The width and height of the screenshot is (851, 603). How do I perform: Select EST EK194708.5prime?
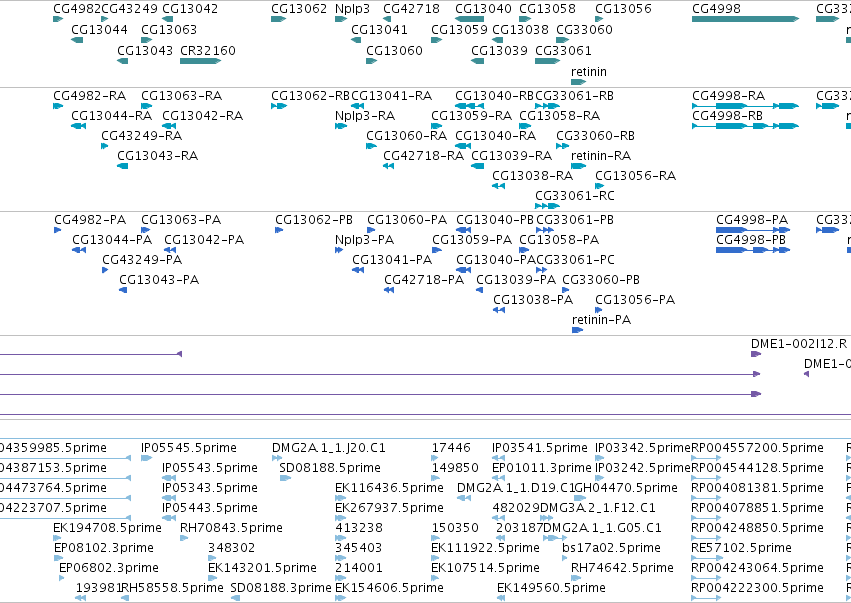[107, 528]
